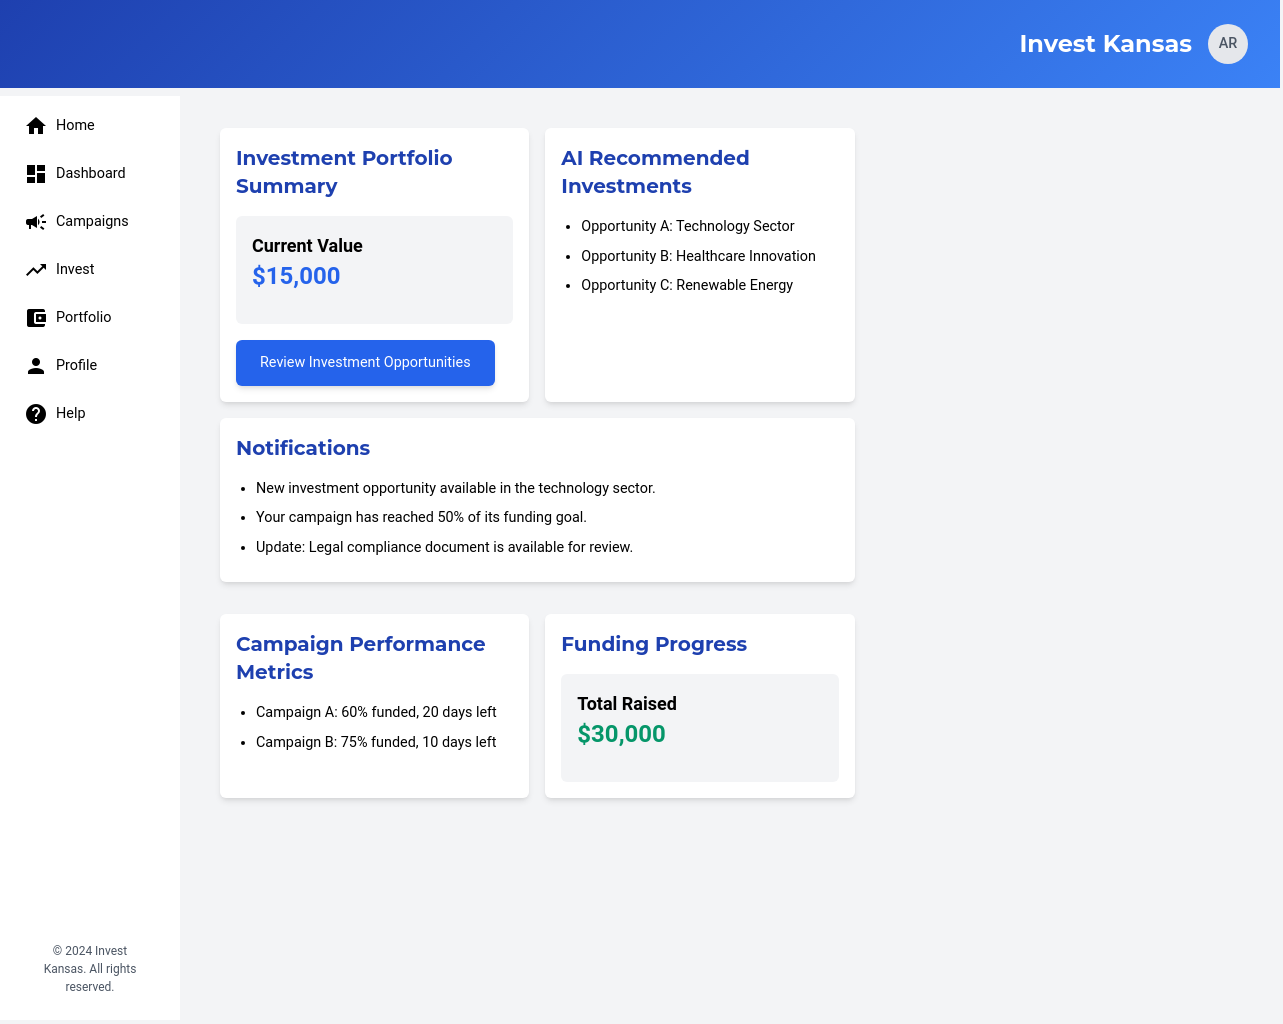This screenshot has height=1024, width=1283.
Task: Click the $30,000 Total Raised amount
Action: (621, 734)
